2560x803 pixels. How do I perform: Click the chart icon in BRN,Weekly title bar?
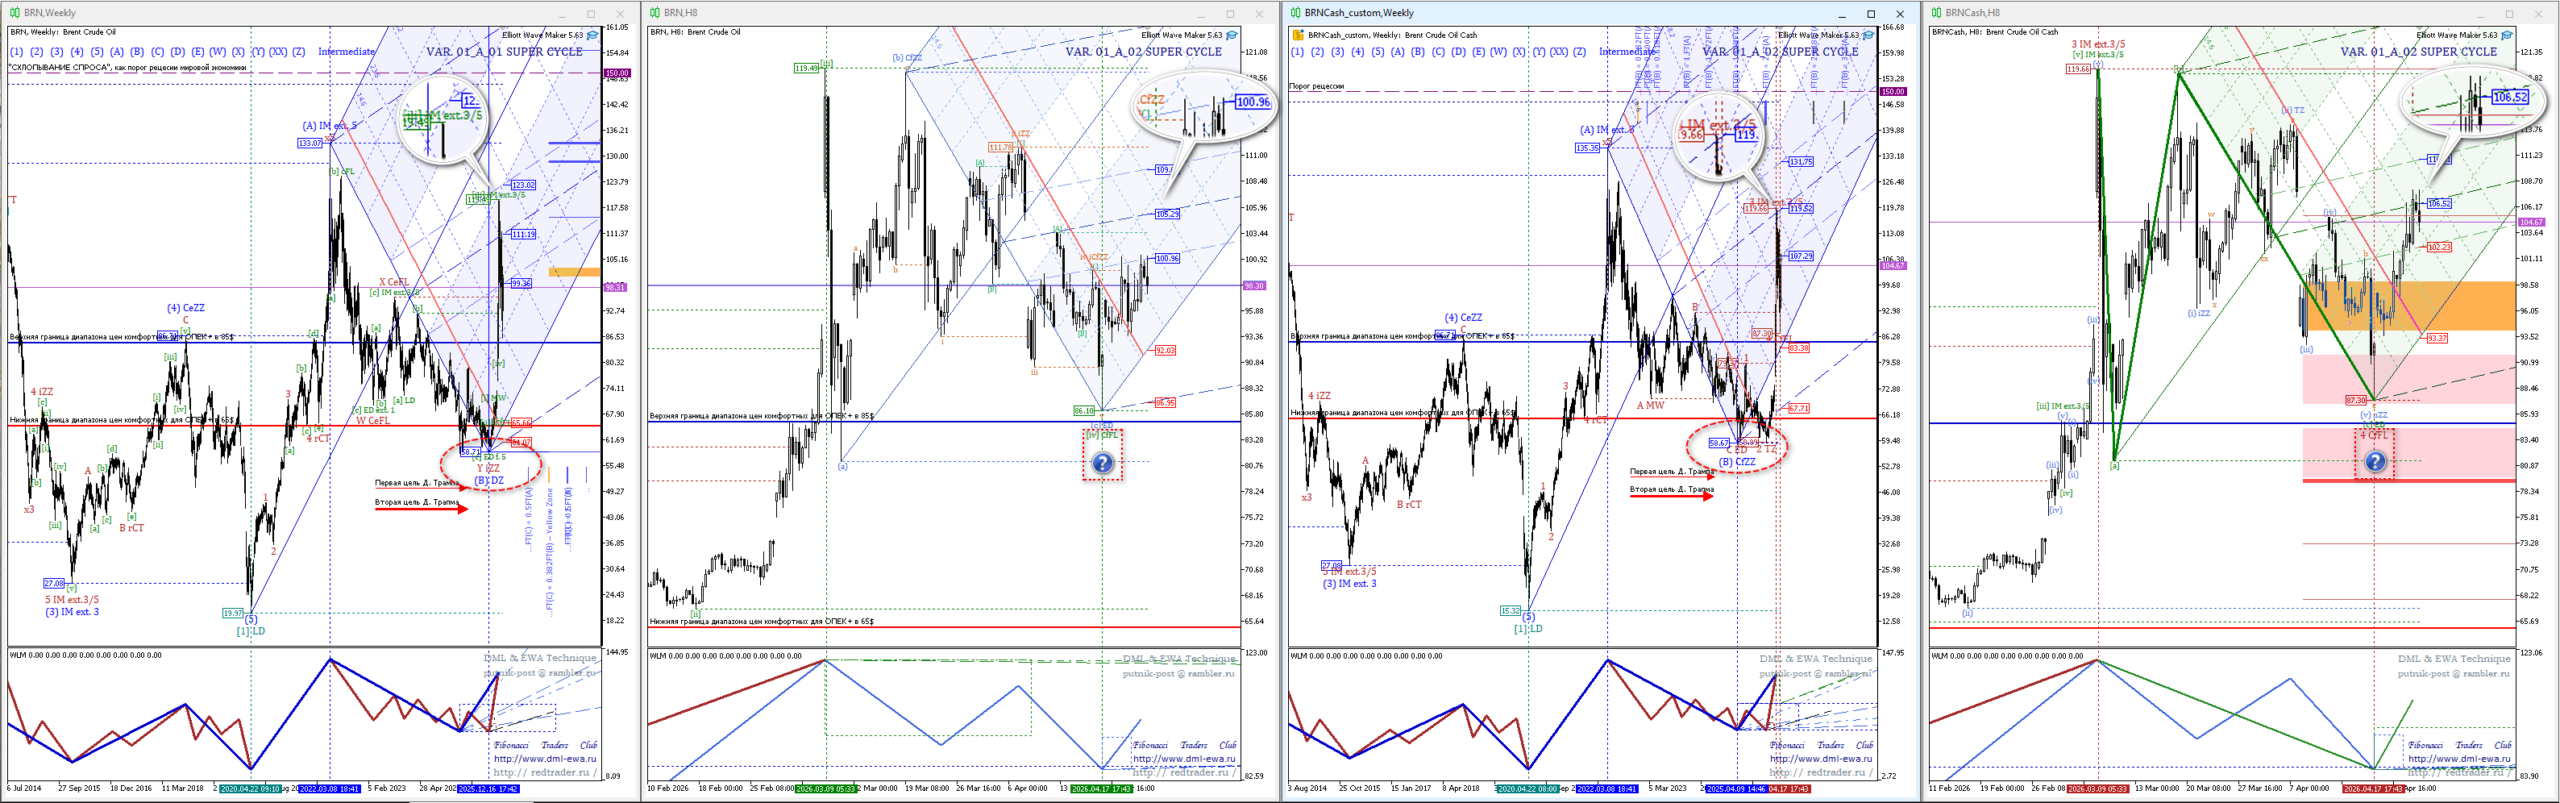point(14,13)
